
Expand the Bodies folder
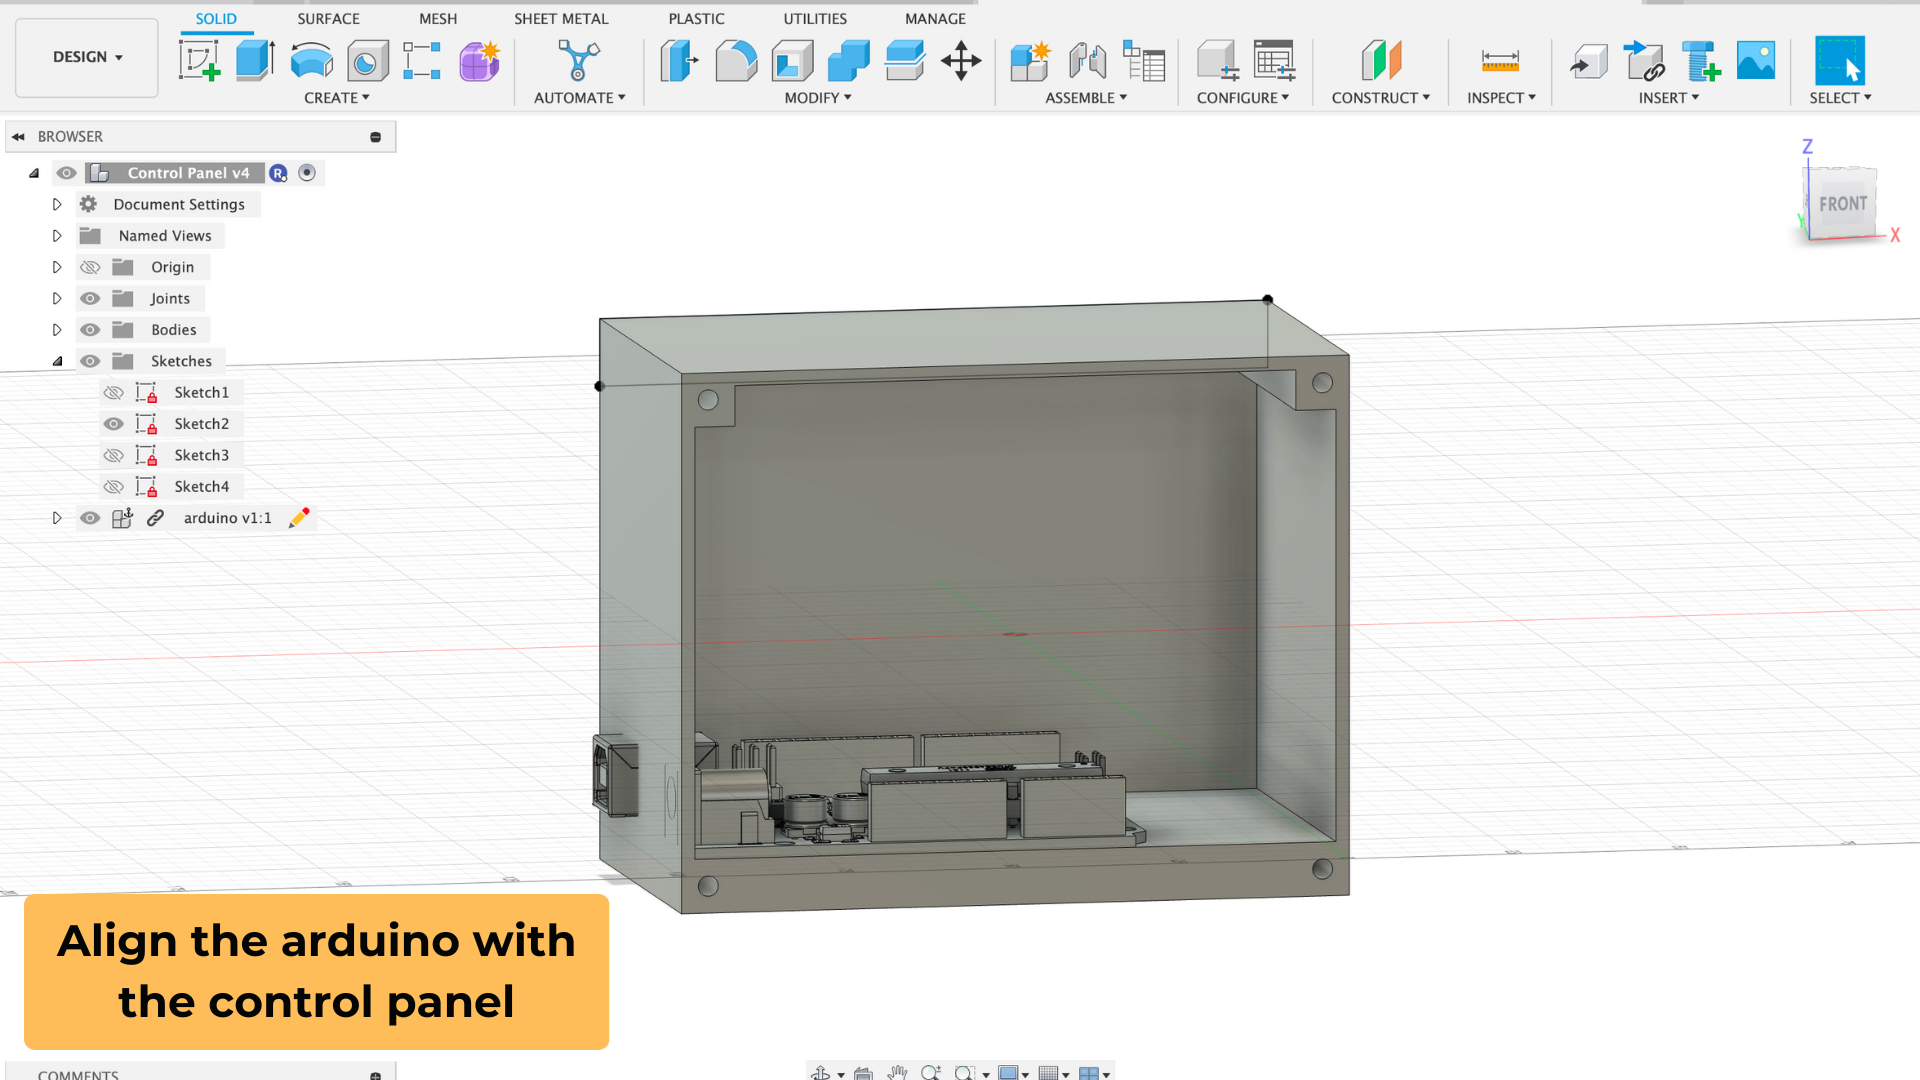57,330
